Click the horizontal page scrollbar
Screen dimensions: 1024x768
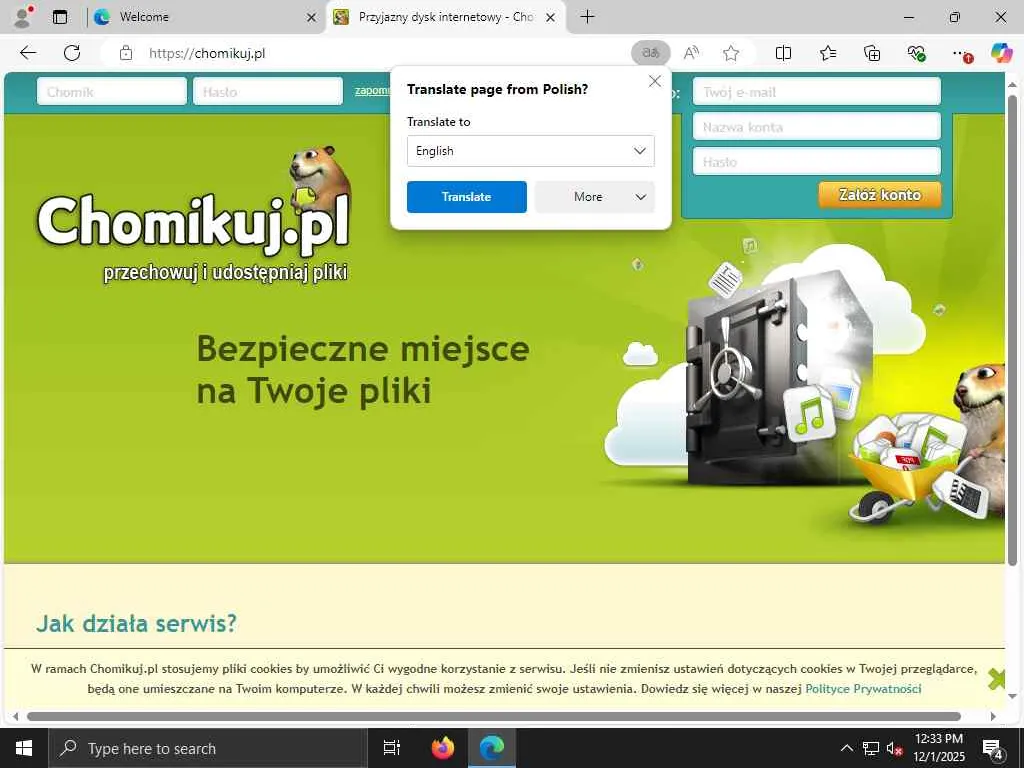[493, 716]
